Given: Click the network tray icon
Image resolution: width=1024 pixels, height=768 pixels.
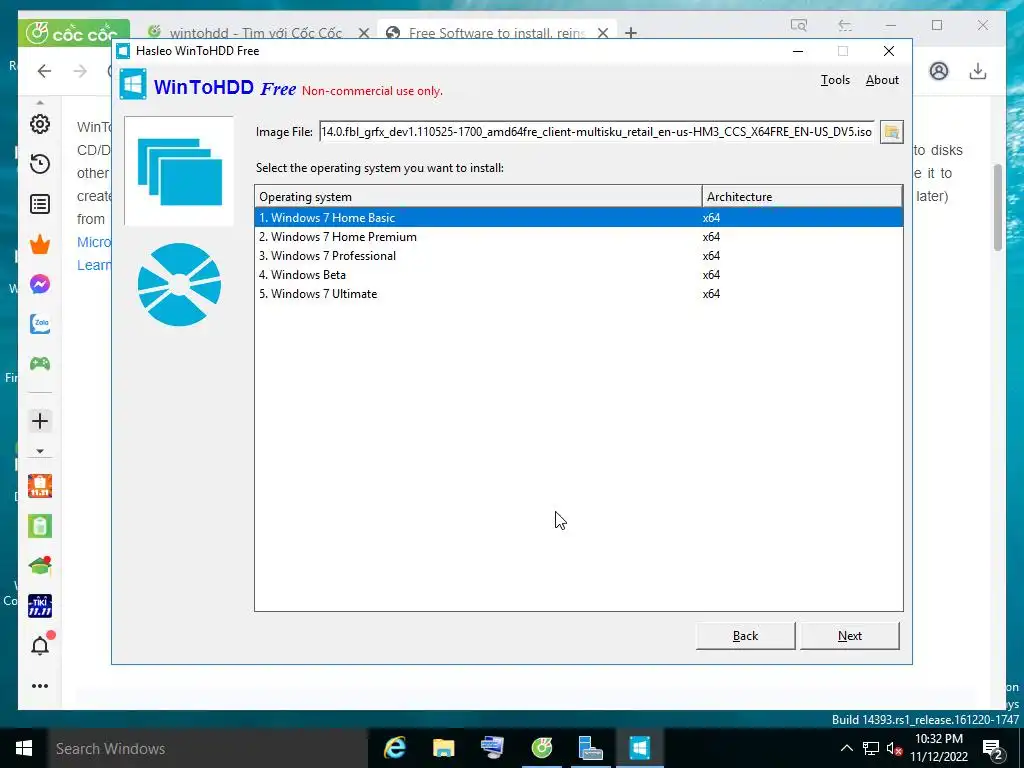Looking at the screenshot, I should click(x=871, y=748).
